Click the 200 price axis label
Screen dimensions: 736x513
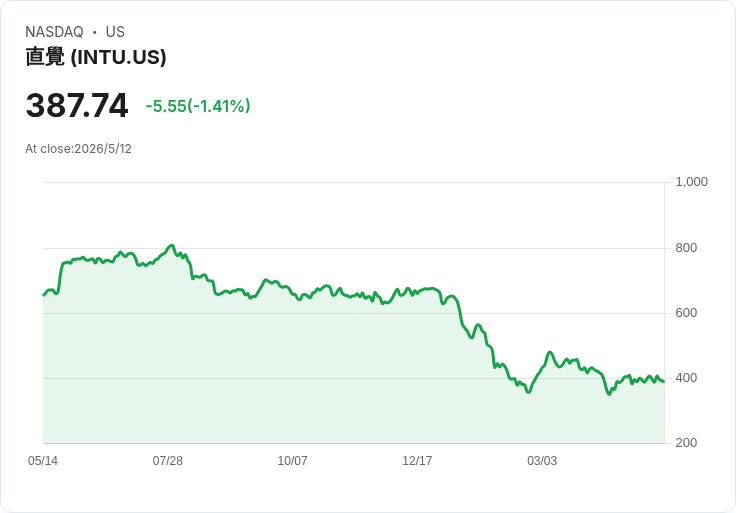point(686,443)
